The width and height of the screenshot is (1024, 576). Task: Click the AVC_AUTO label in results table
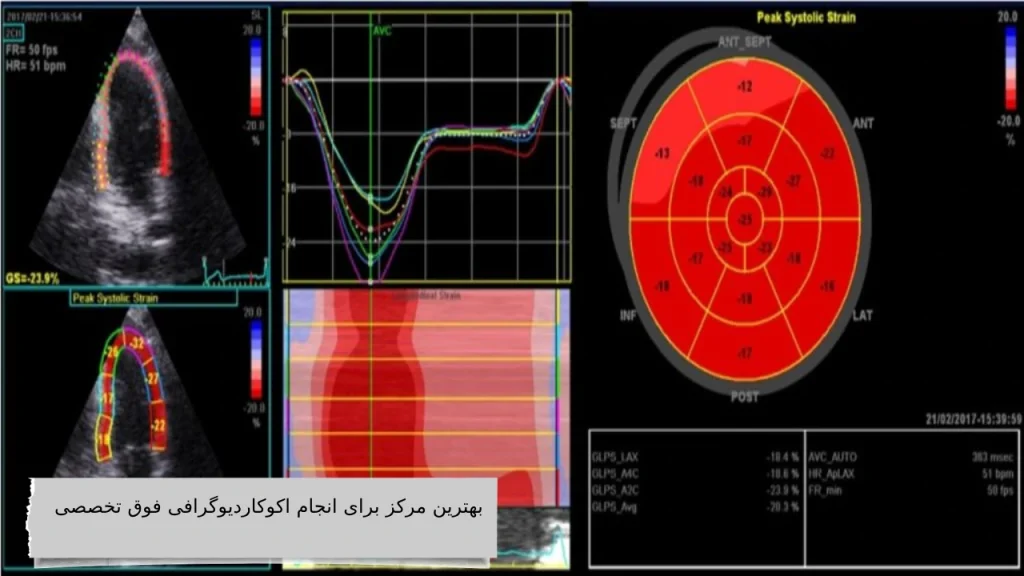click(832, 457)
